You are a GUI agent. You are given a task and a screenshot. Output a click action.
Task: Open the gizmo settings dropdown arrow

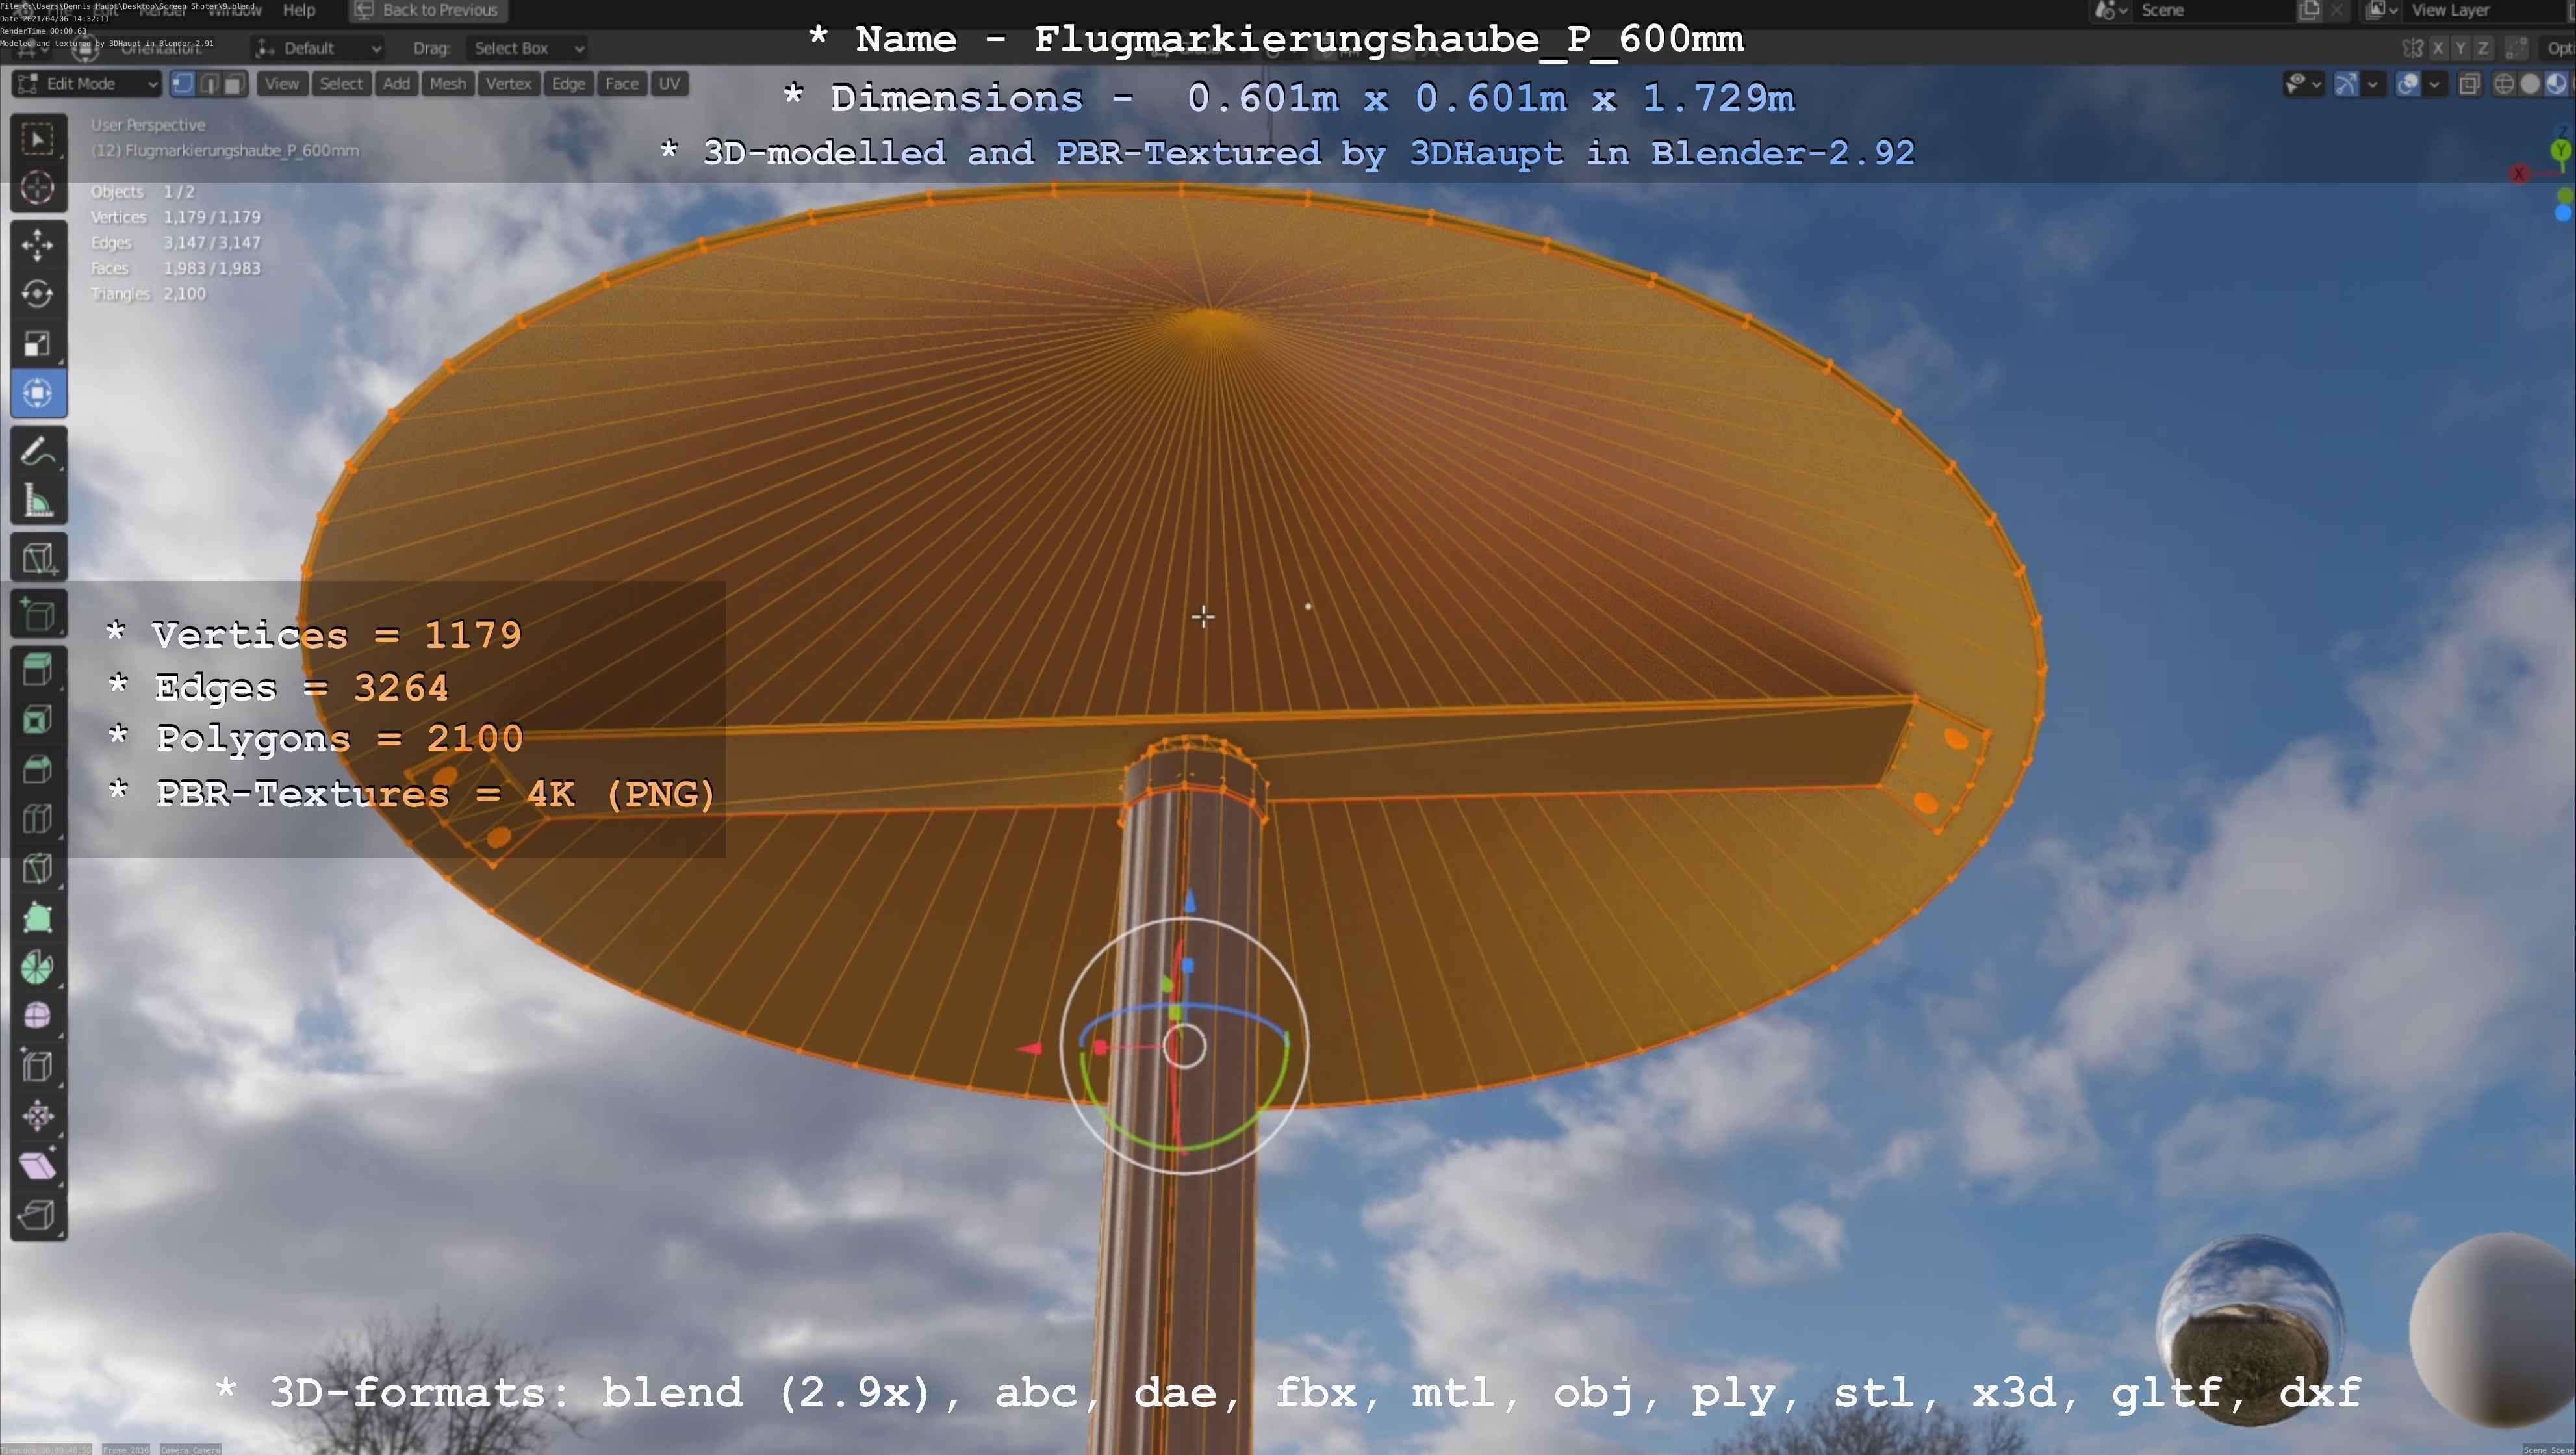click(2373, 84)
